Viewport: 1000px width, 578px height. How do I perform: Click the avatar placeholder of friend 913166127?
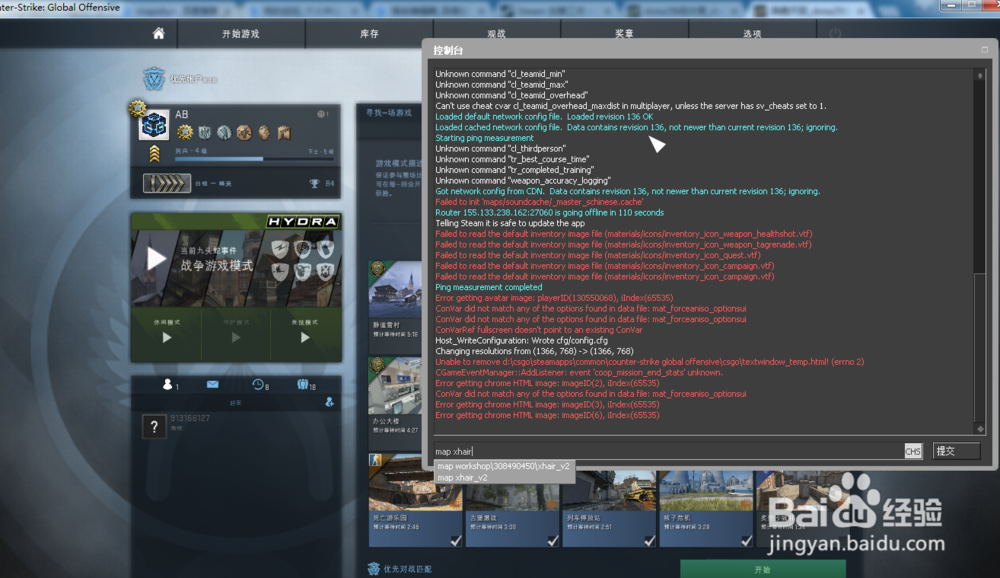click(x=155, y=425)
